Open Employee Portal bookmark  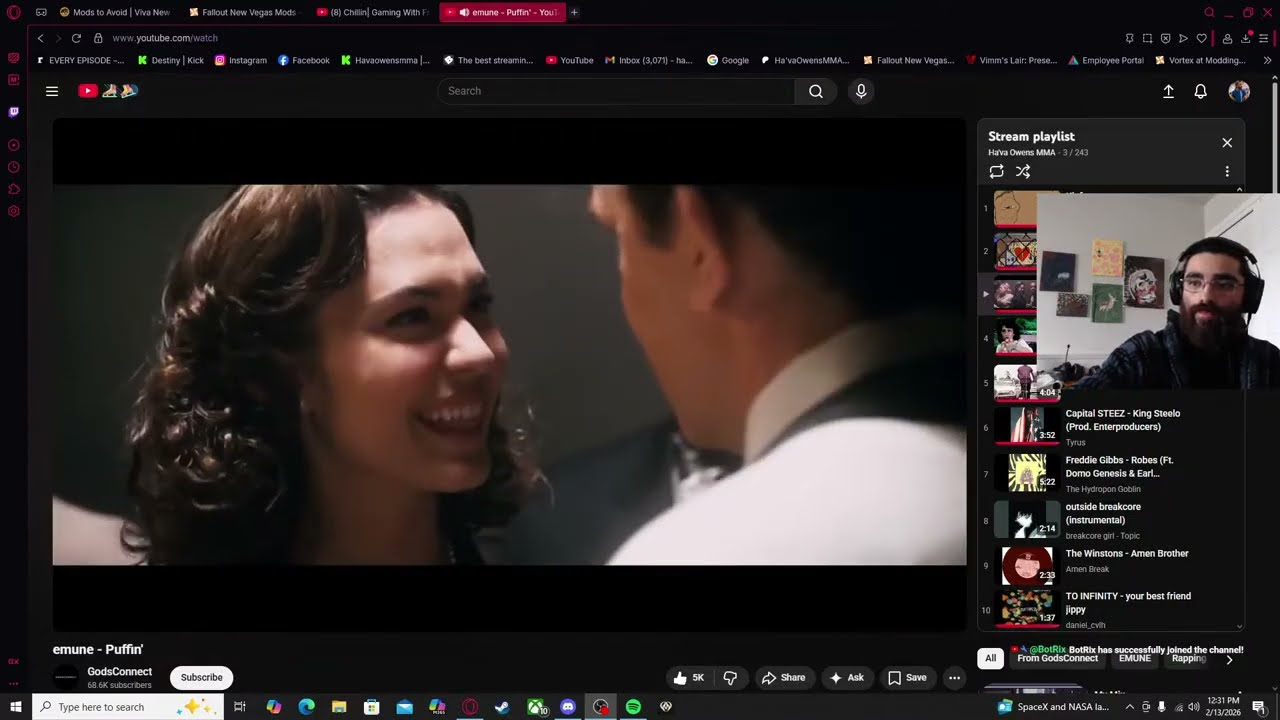coord(1105,60)
